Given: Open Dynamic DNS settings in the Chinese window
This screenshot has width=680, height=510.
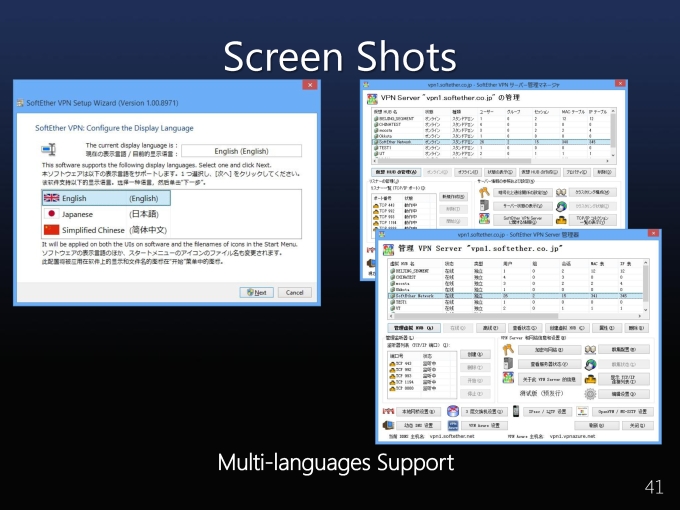Looking at the screenshot, I should [x=418, y=425].
